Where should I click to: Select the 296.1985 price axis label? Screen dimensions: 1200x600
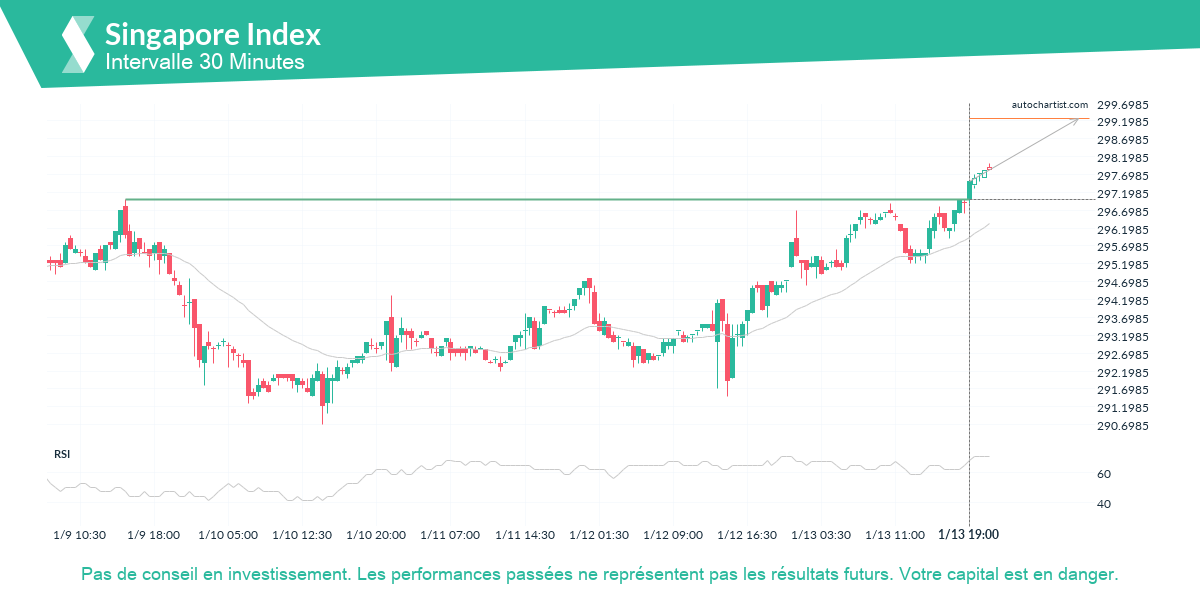click(x=1122, y=230)
